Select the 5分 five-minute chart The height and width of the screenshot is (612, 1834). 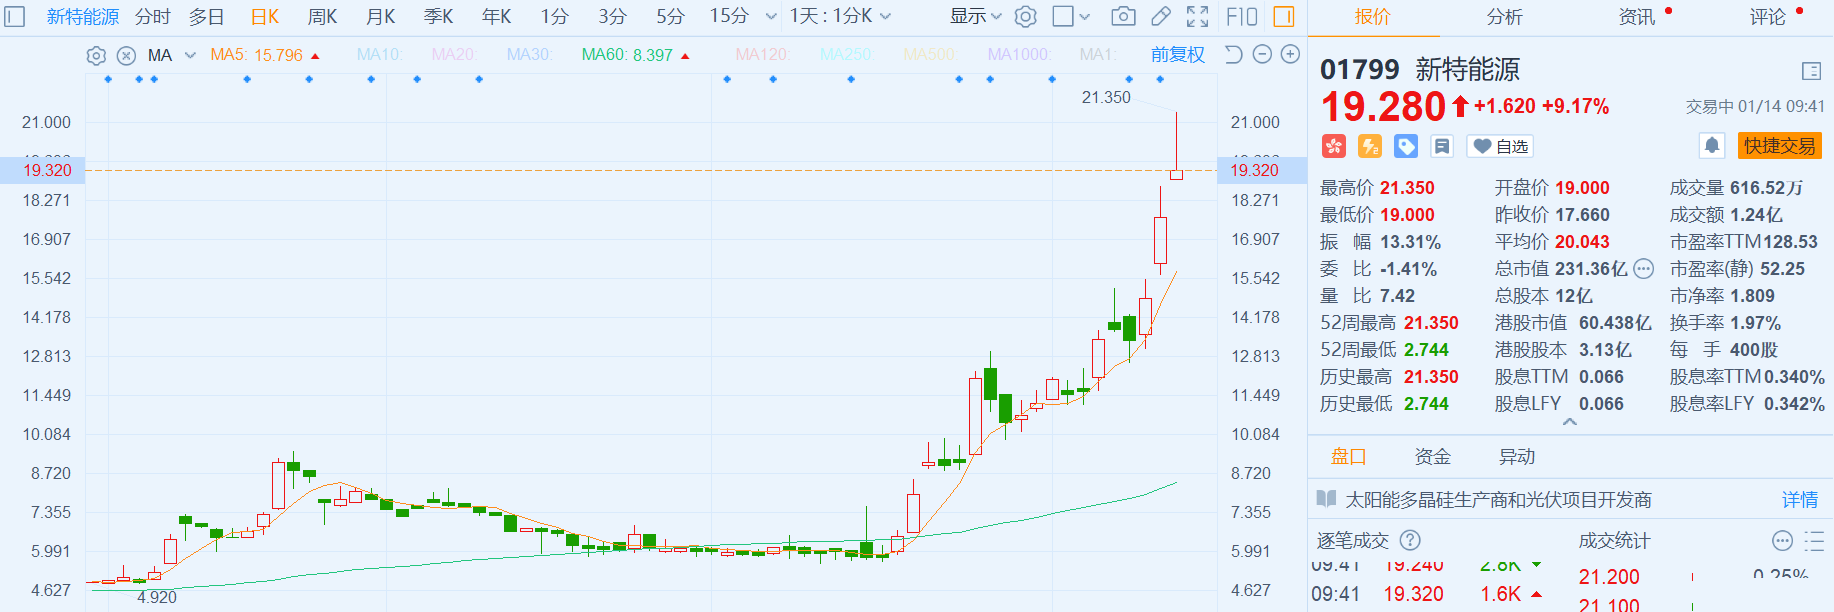tap(671, 17)
